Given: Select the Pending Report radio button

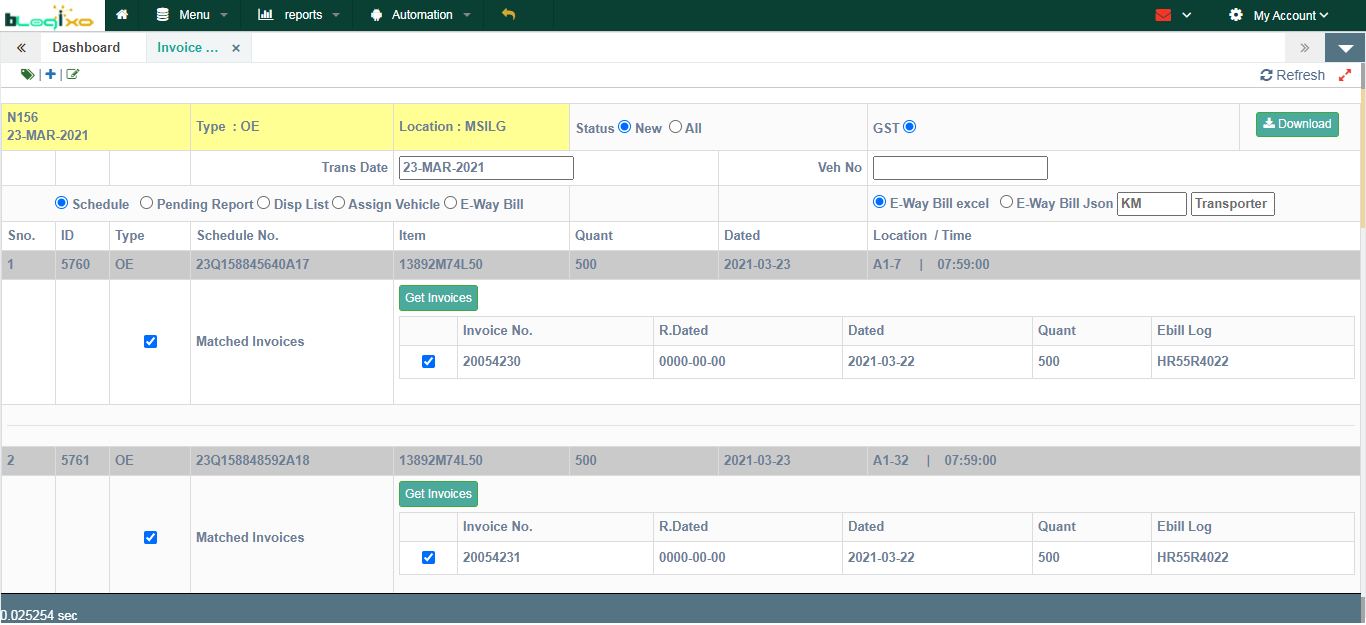Looking at the screenshot, I should (x=146, y=203).
